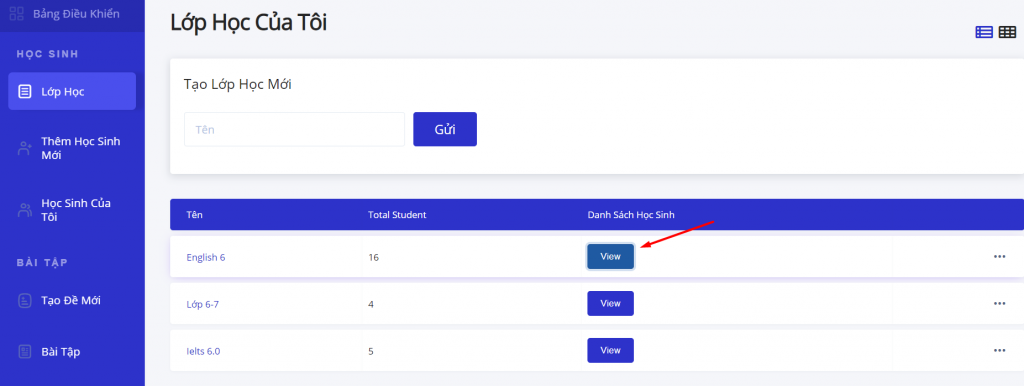Open the Ielts 6.0 class link

tap(203, 351)
